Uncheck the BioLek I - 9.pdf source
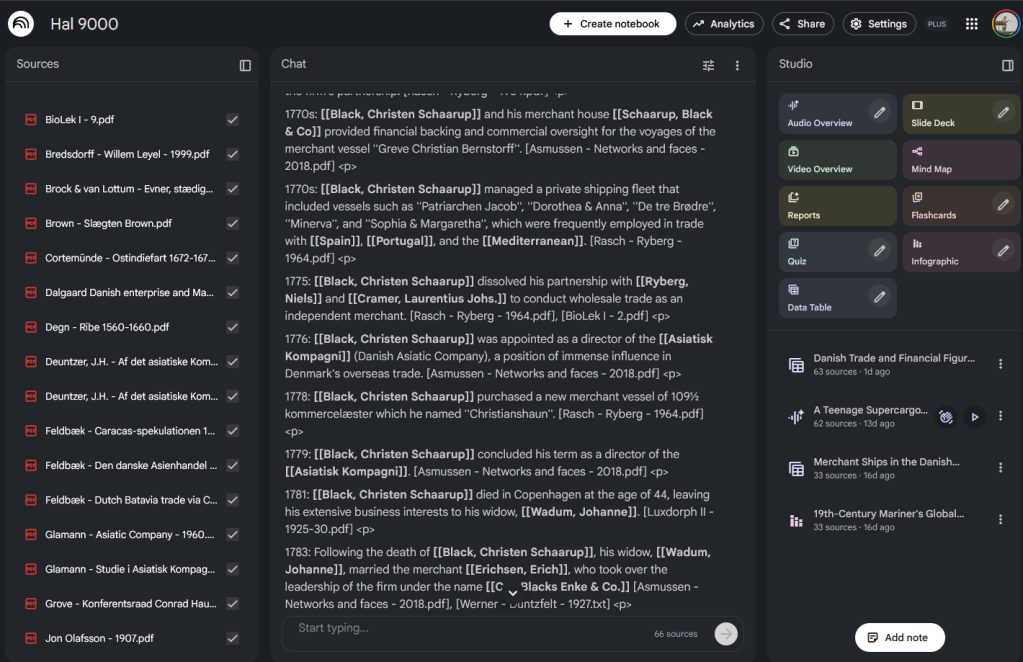The image size is (1023, 662). pos(232,120)
